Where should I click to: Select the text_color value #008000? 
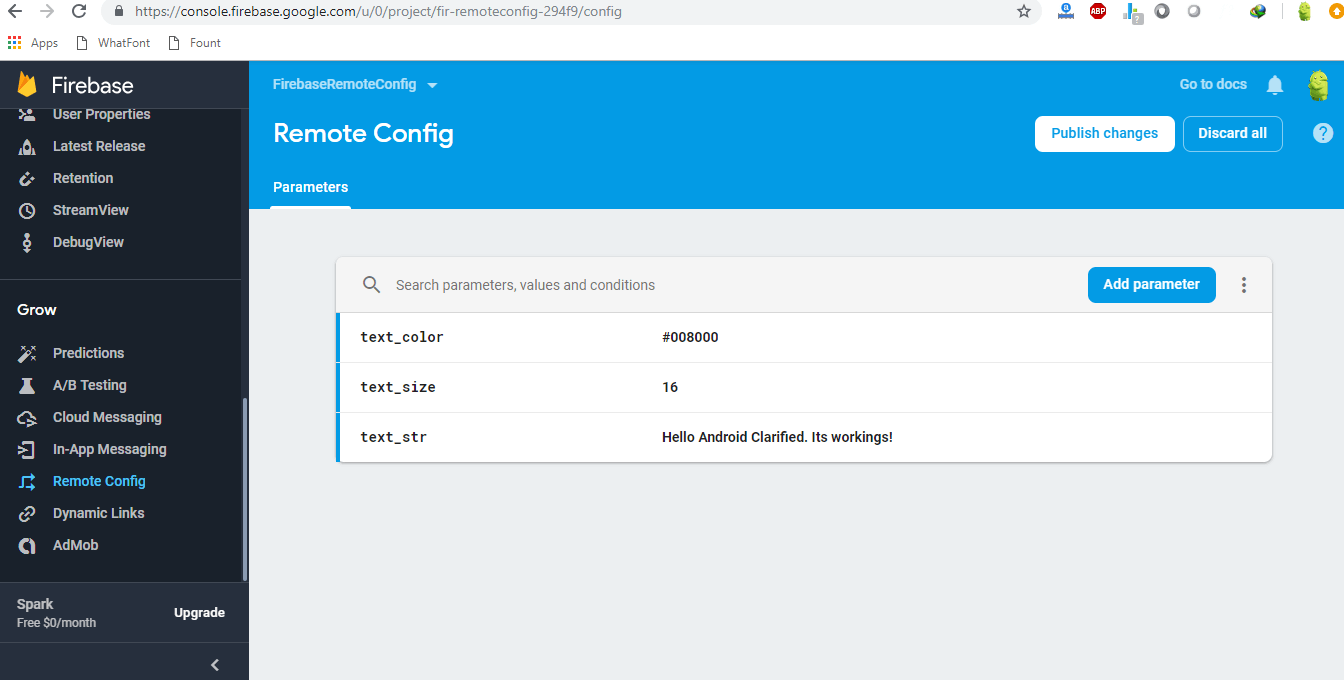click(x=690, y=337)
